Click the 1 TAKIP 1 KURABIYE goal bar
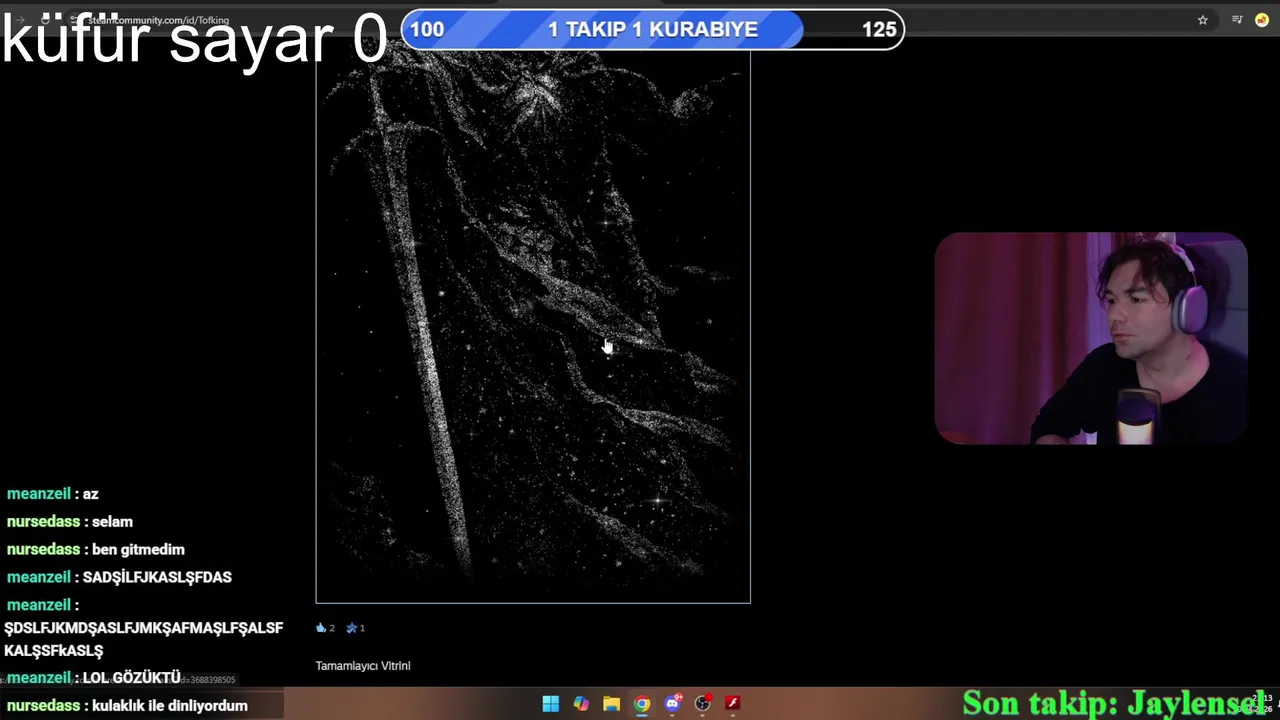Viewport: 1280px width, 720px height. pyautogui.click(x=652, y=30)
